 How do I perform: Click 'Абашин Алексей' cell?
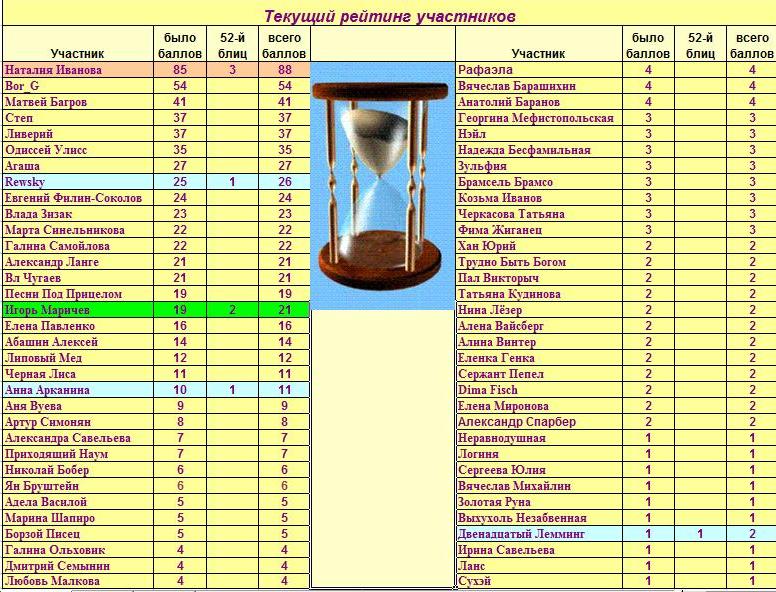pos(78,342)
